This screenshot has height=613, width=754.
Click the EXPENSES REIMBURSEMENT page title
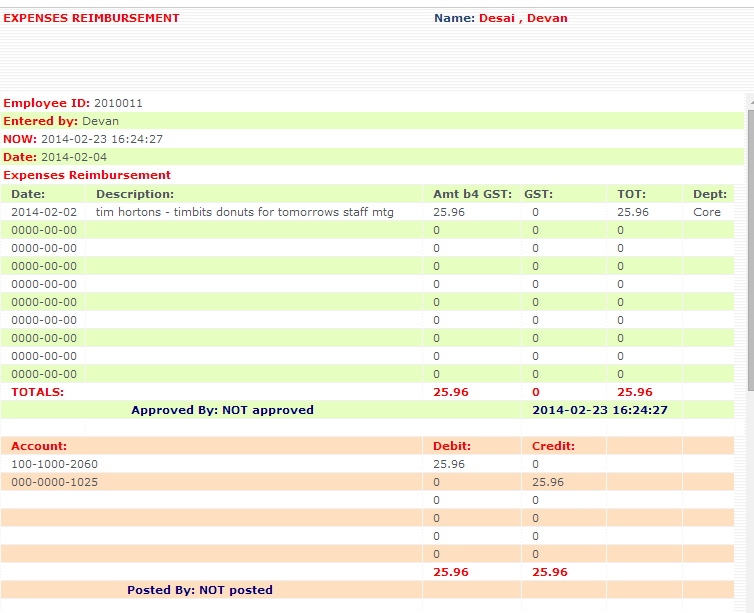[x=92, y=18]
